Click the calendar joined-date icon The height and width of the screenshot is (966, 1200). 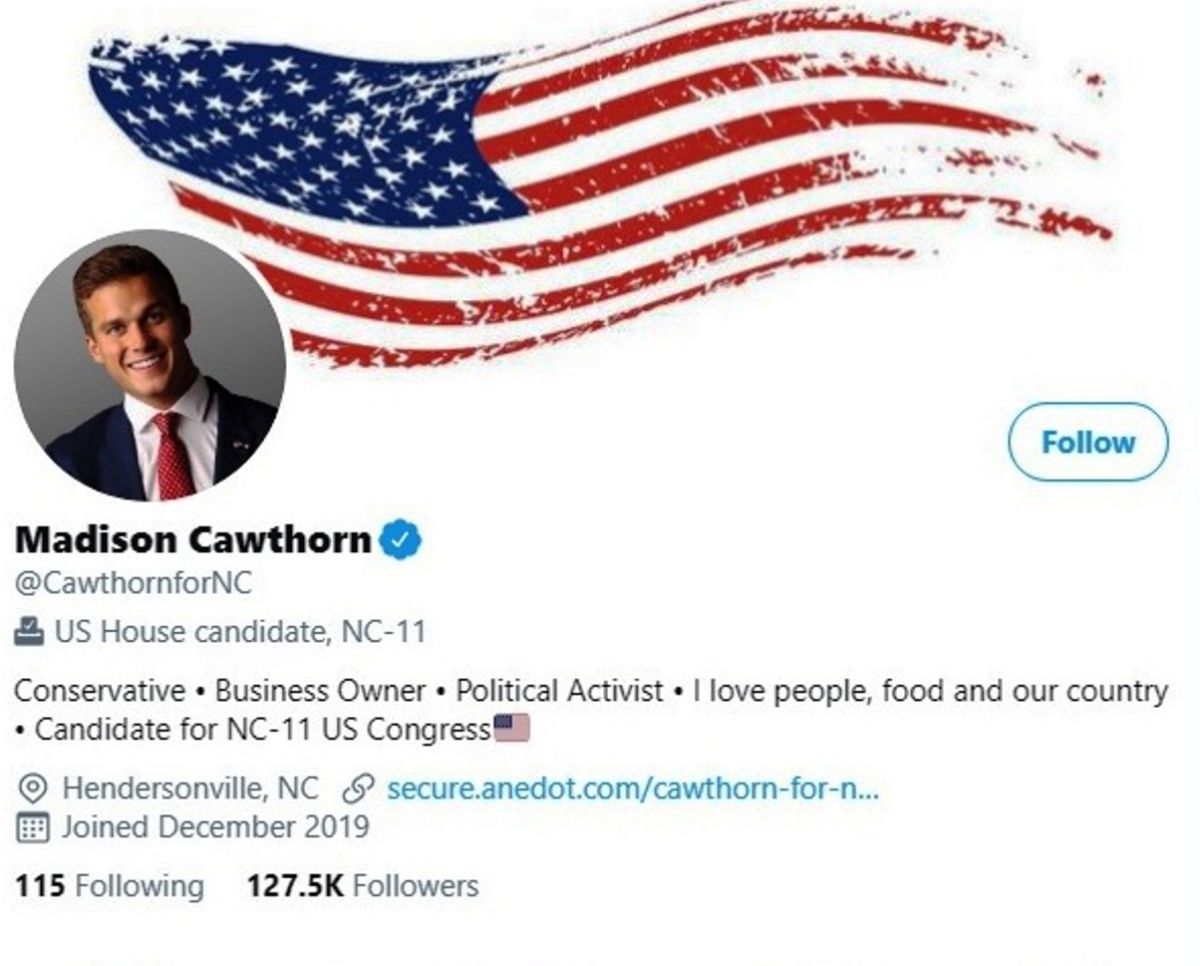click(33, 828)
